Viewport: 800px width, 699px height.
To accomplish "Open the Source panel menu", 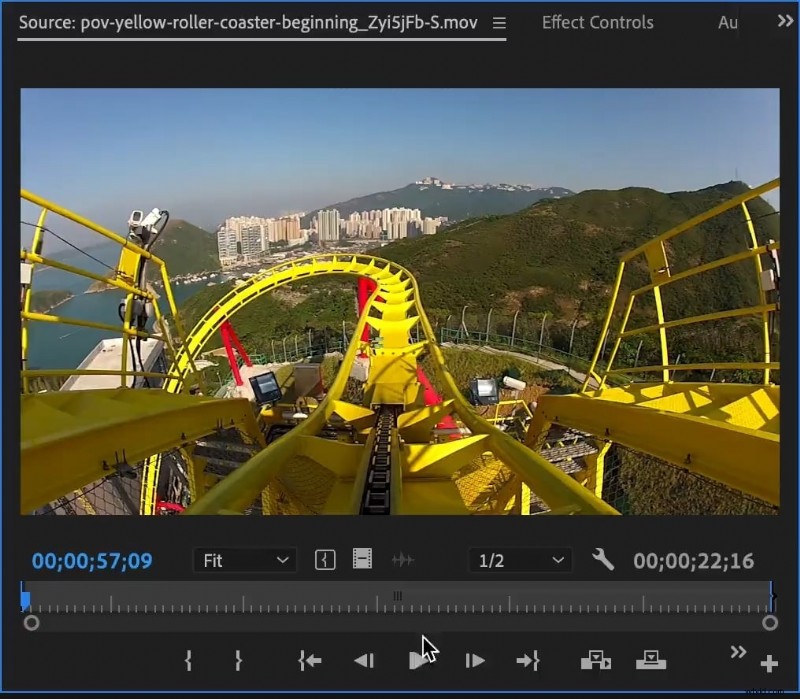I will pos(497,22).
